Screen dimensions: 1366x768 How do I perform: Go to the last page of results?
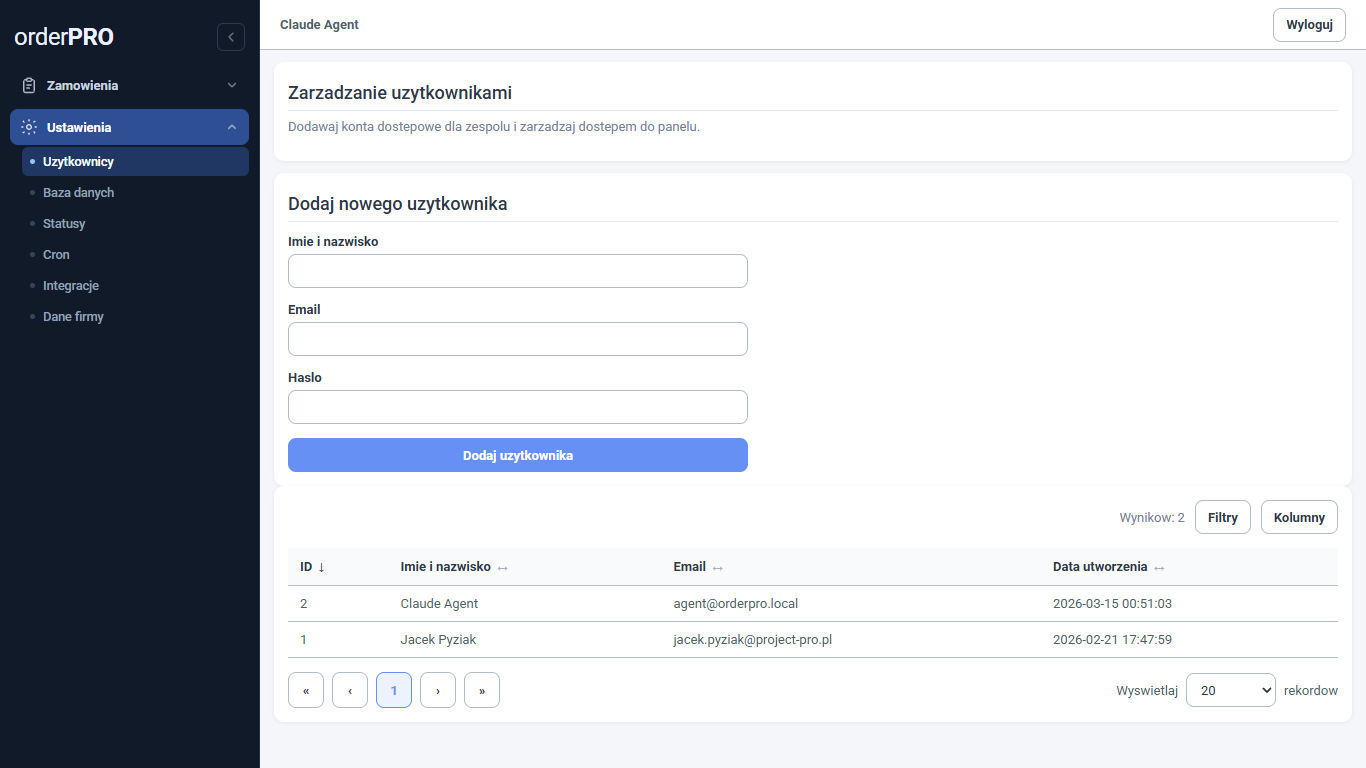(x=482, y=690)
